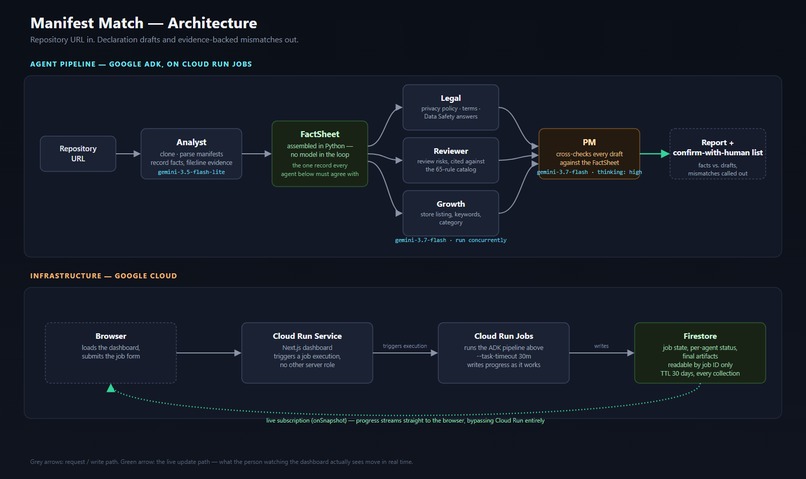Click 'Next.js dashboard' text in Cloud Run Service

[x=307, y=348]
